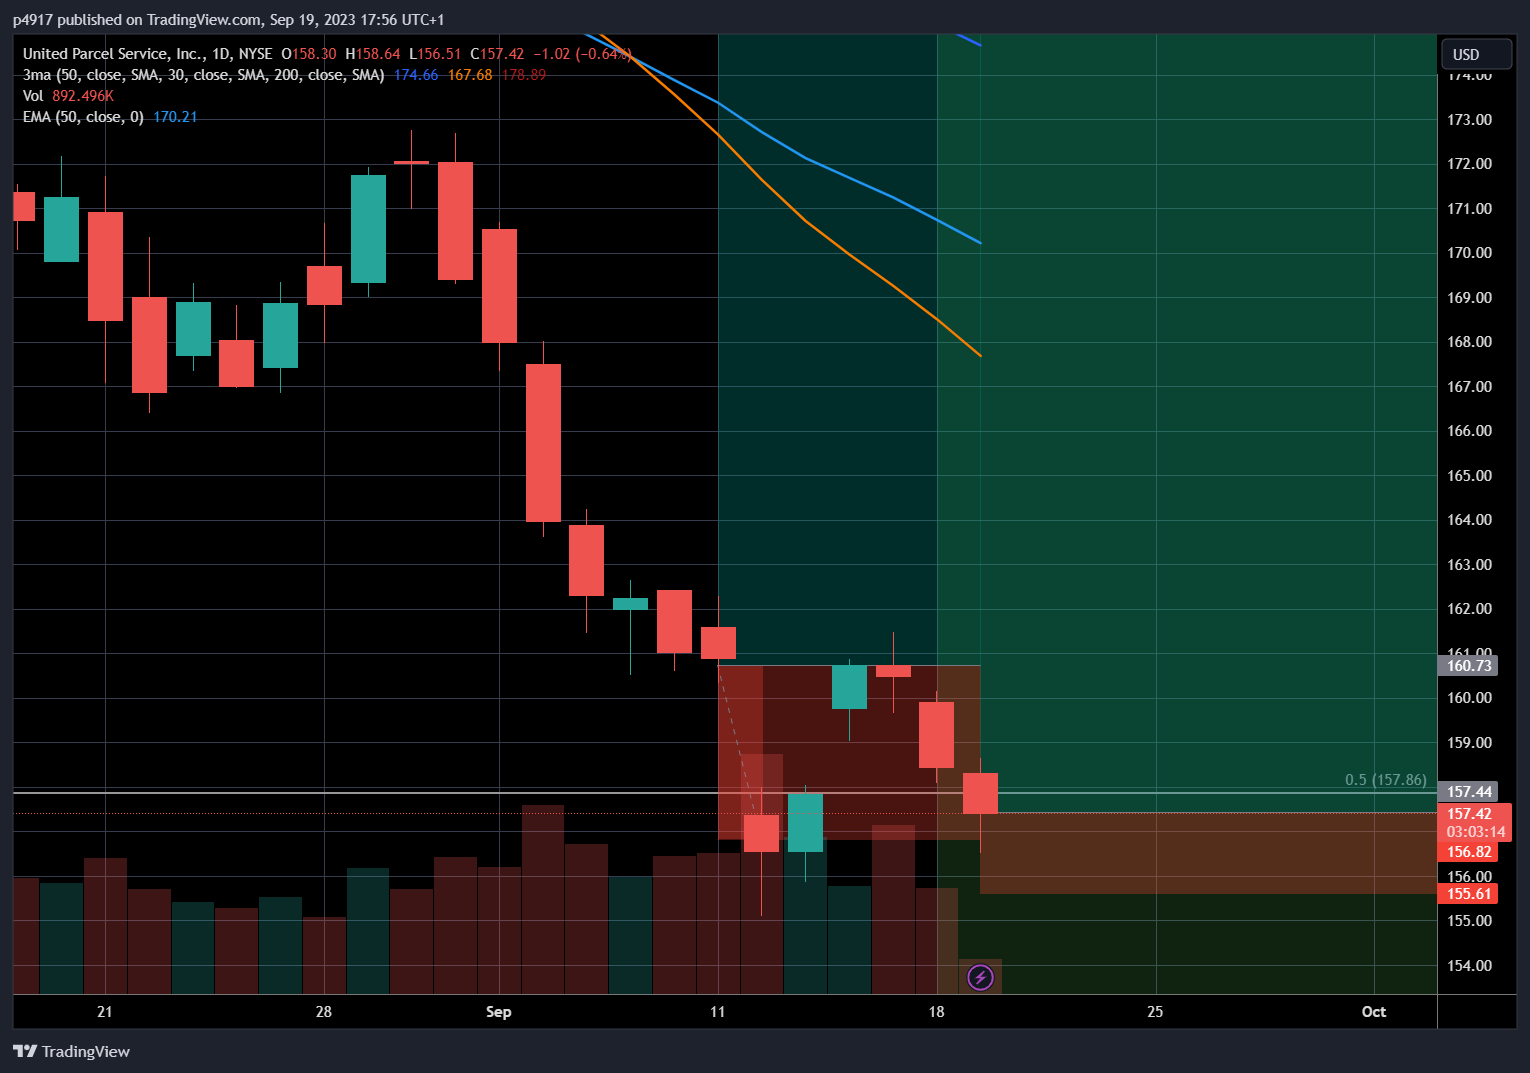Image resolution: width=1530 pixels, height=1073 pixels.
Task: Click date label 21 on time axis
Action: 105,1012
